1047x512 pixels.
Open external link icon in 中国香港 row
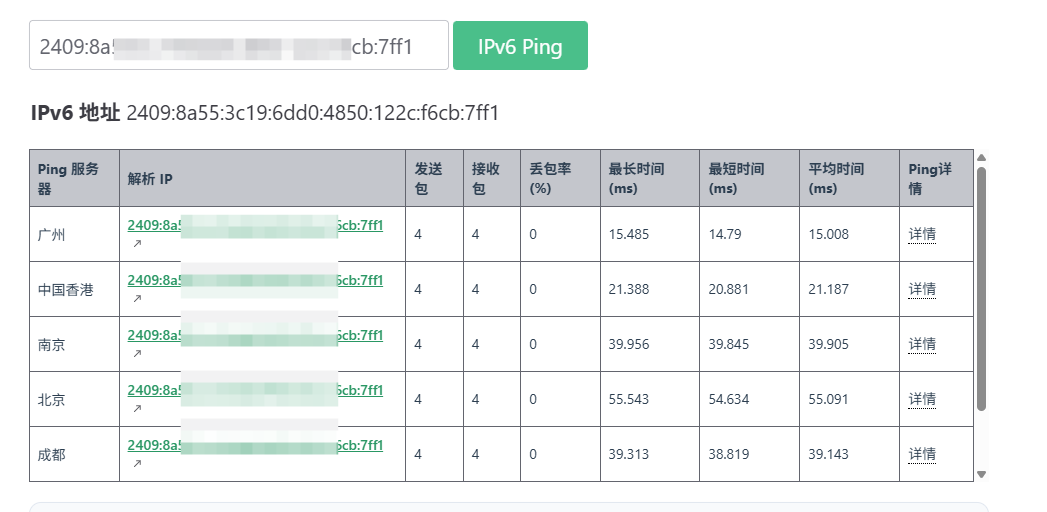137,298
